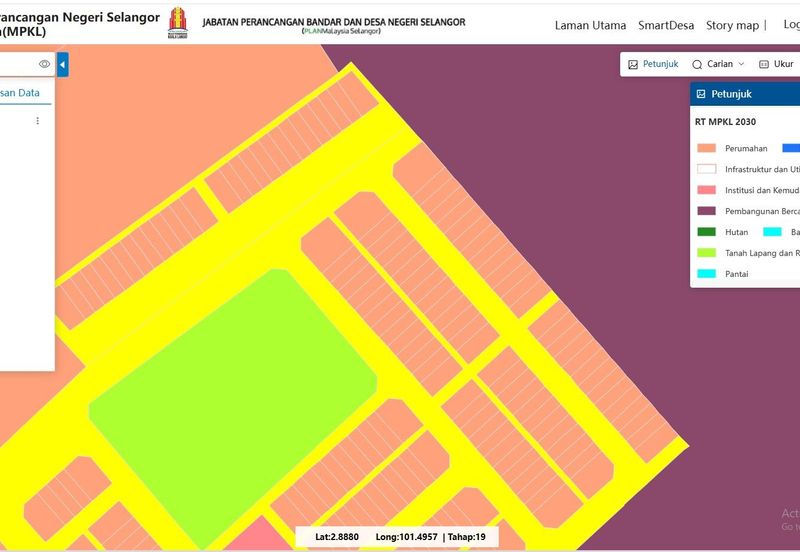Click the Petunjuk panel header icon

tap(701, 94)
